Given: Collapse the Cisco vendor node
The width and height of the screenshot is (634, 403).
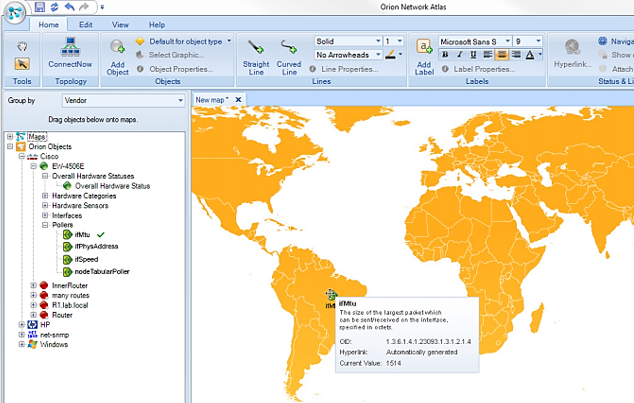Looking at the screenshot, I should [x=22, y=156].
